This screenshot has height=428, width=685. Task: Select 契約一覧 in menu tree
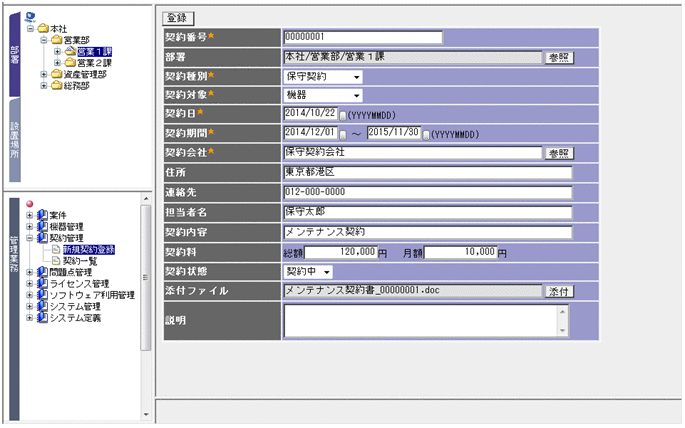pyautogui.click(x=80, y=261)
